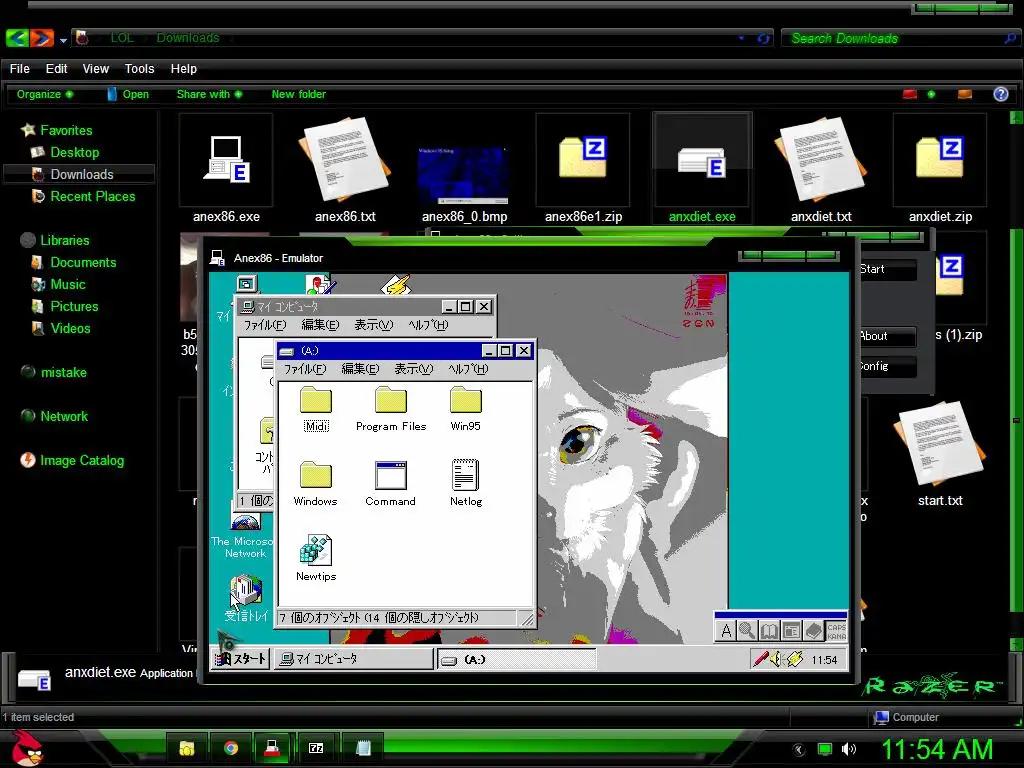
Task: Click the emulated tray lightning power icon
Action: click(x=793, y=659)
